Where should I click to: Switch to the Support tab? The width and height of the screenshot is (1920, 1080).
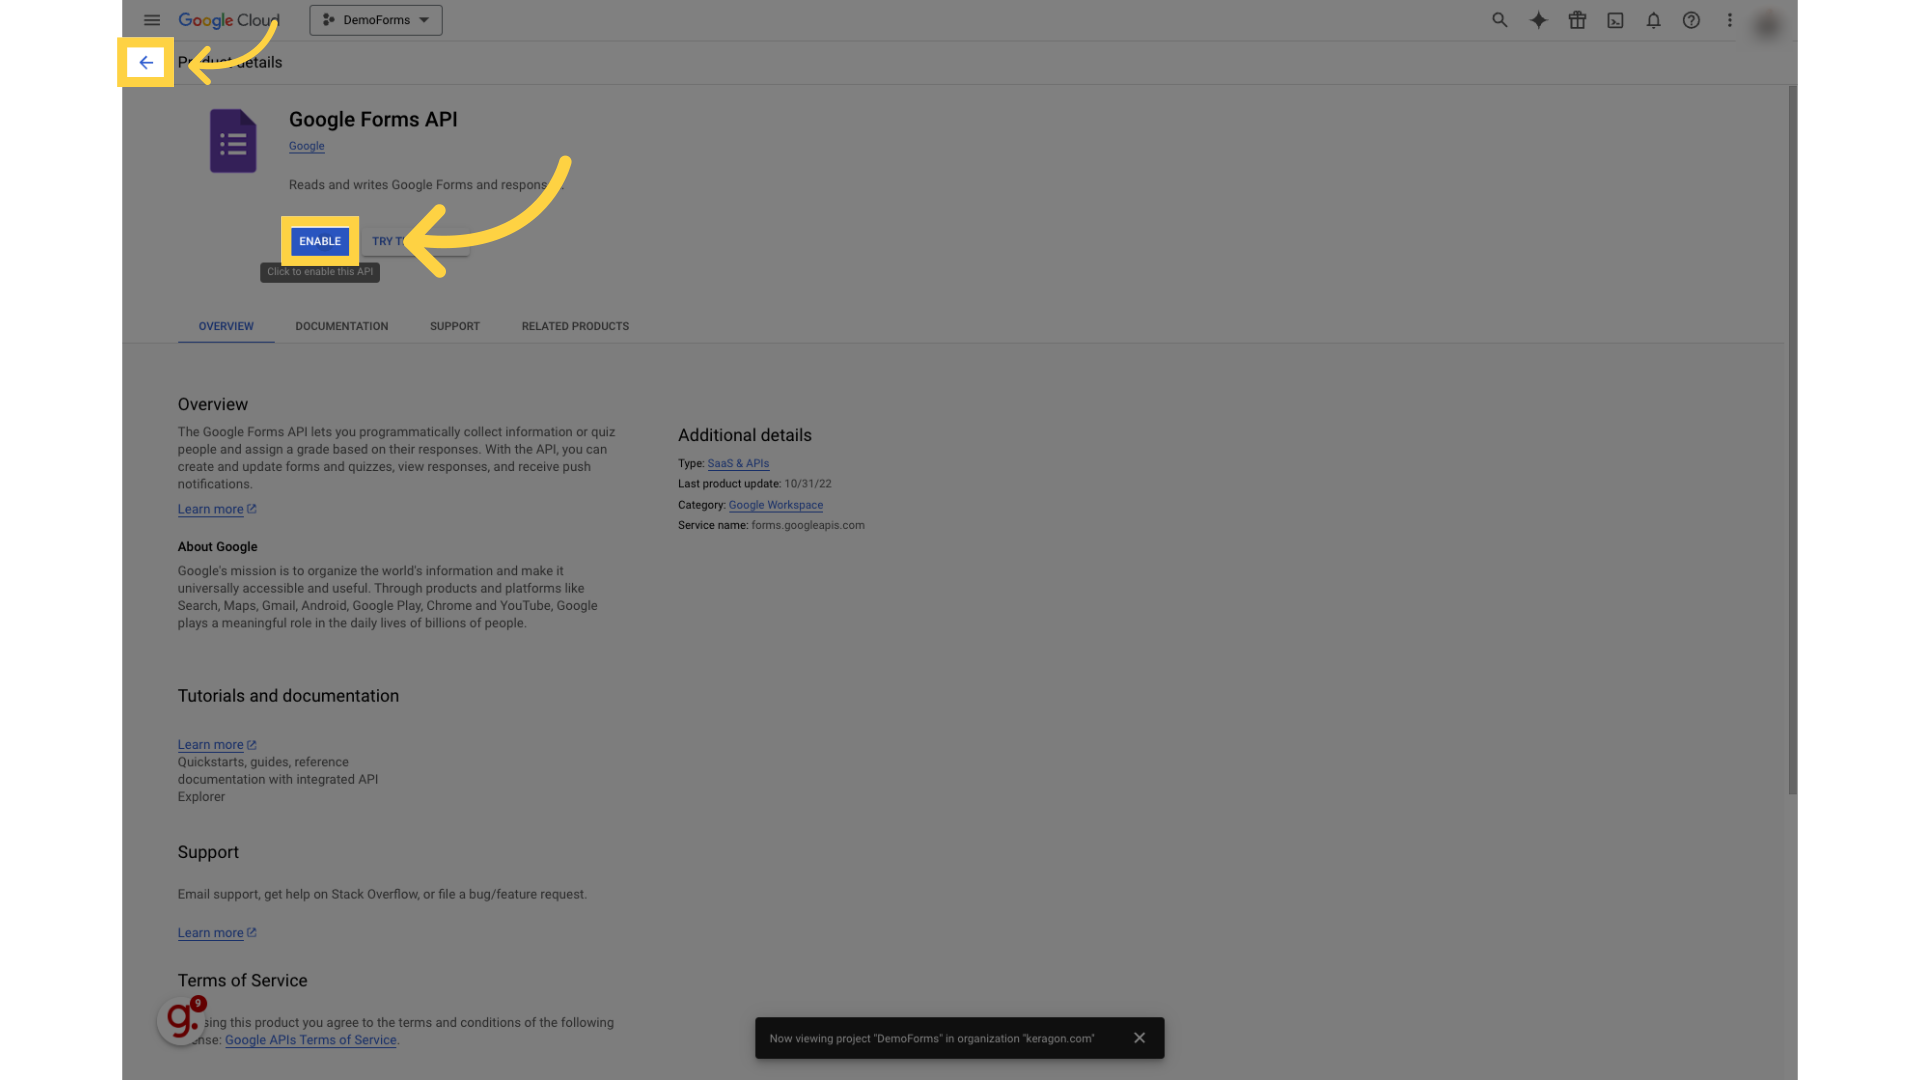coord(455,326)
